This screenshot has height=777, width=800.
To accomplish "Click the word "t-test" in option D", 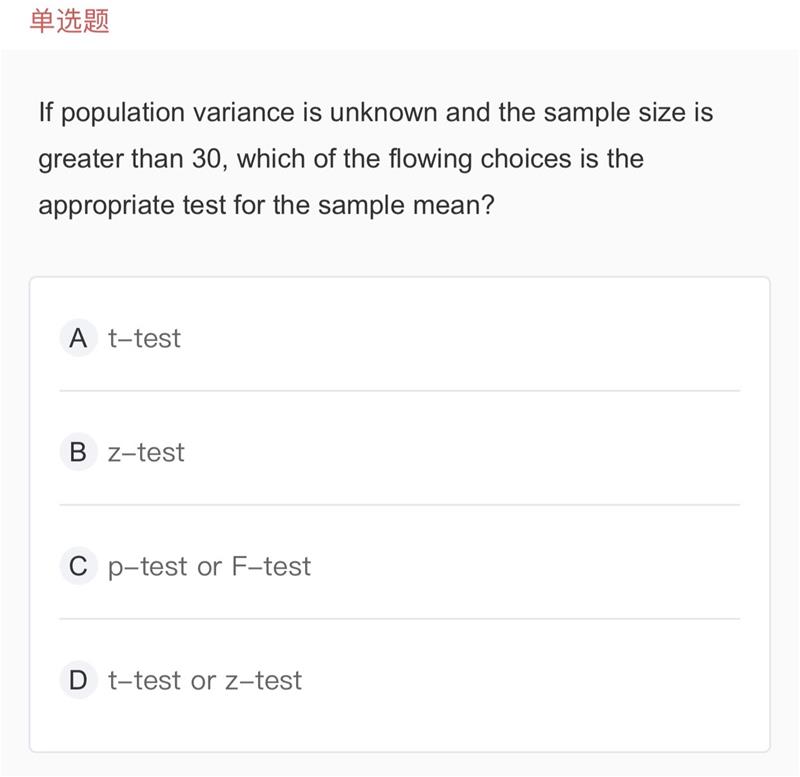I will point(144,681).
